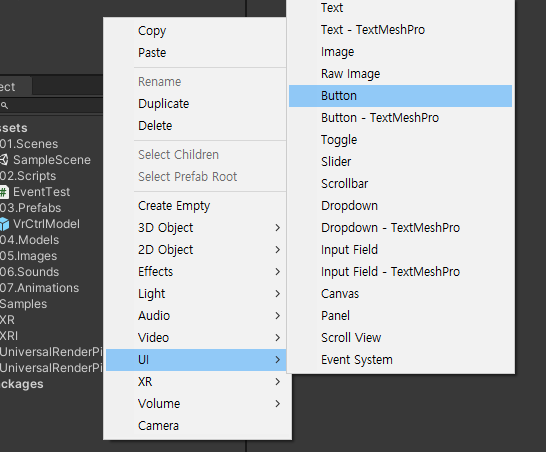Click the EventTest C# script icon
The height and width of the screenshot is (452, 546).
4,192
